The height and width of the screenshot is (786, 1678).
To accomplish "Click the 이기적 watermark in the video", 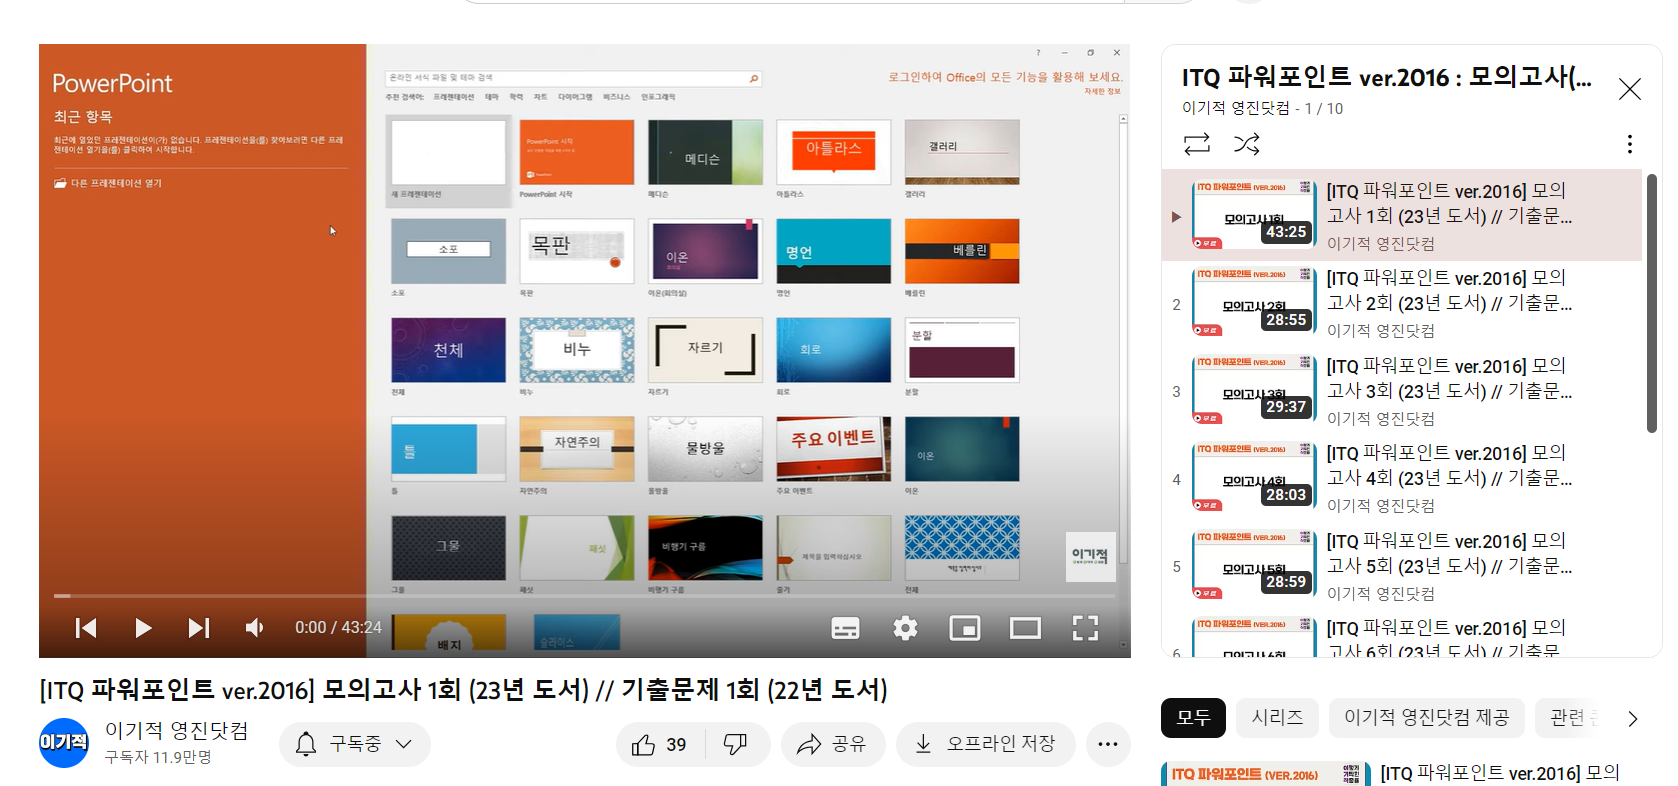I will [x=1090, y=557].
